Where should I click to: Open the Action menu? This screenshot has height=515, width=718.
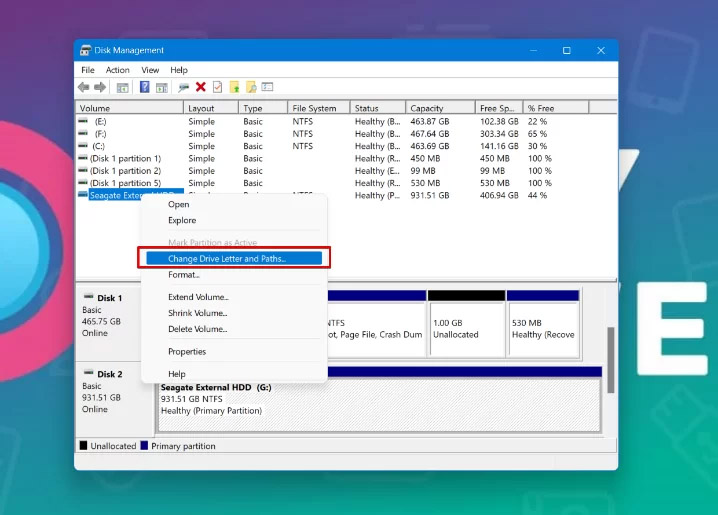117,70
